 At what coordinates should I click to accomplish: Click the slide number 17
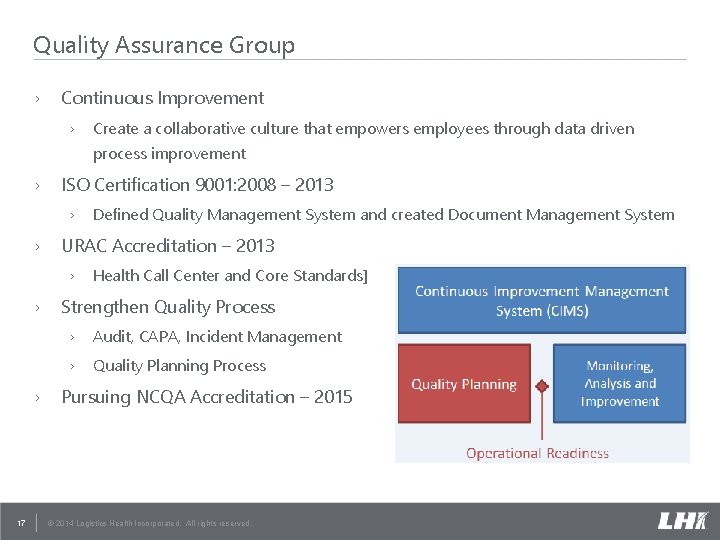pyautogui.click(x=21, y=523)
